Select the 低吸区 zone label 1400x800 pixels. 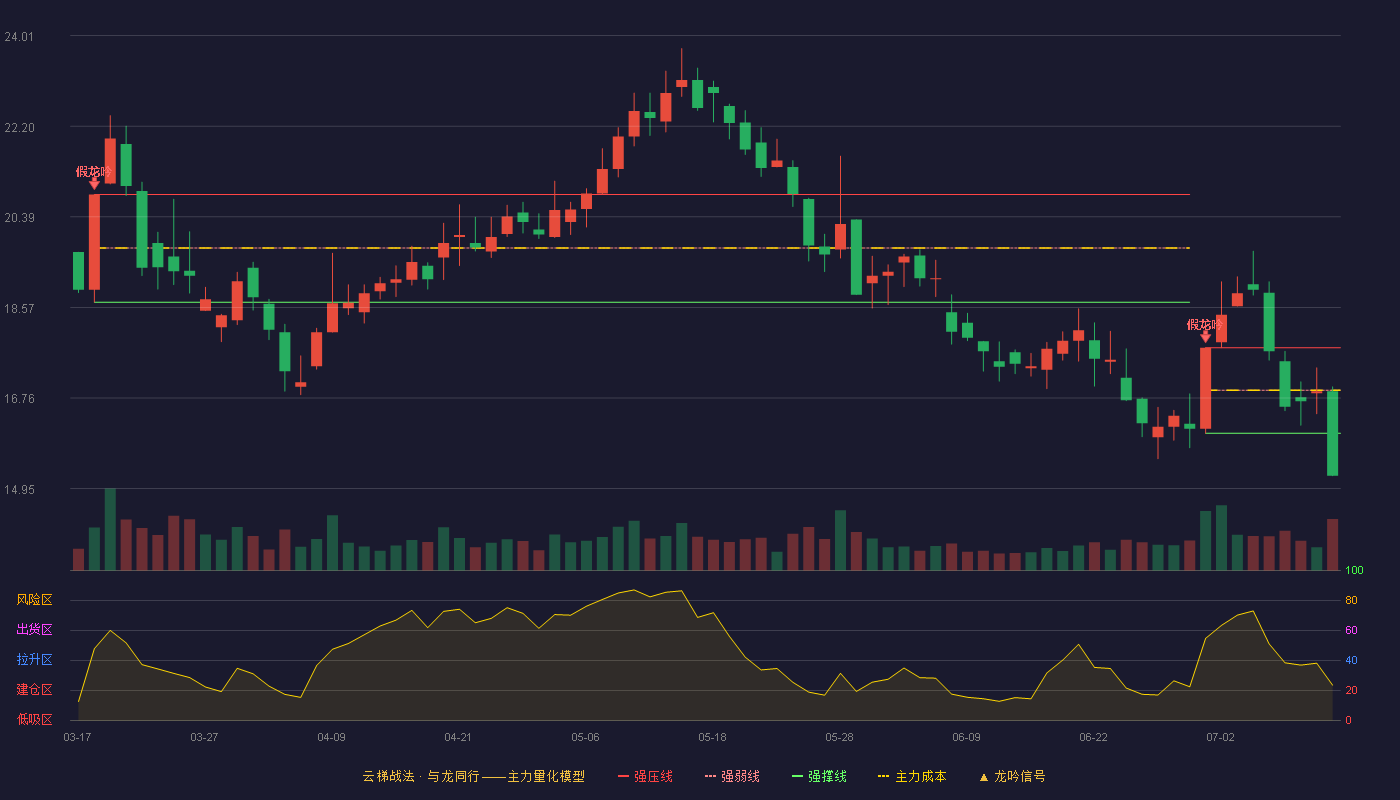coord(34,719)
